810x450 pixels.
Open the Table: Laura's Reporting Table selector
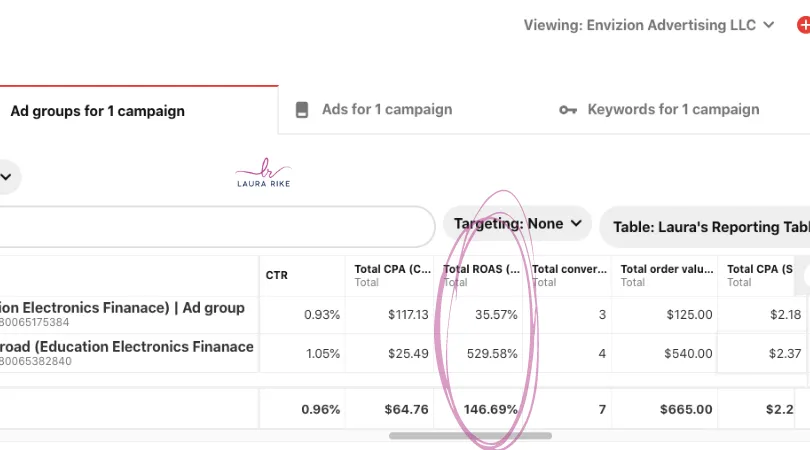(x=708, y=227)
